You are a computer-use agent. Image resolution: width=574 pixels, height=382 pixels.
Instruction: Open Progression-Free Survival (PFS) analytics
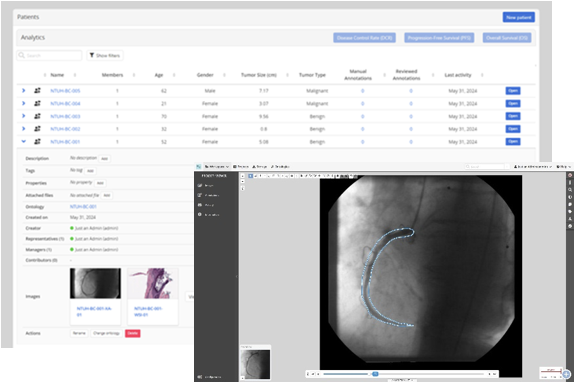pyautogui.click(x=439, y=38)
